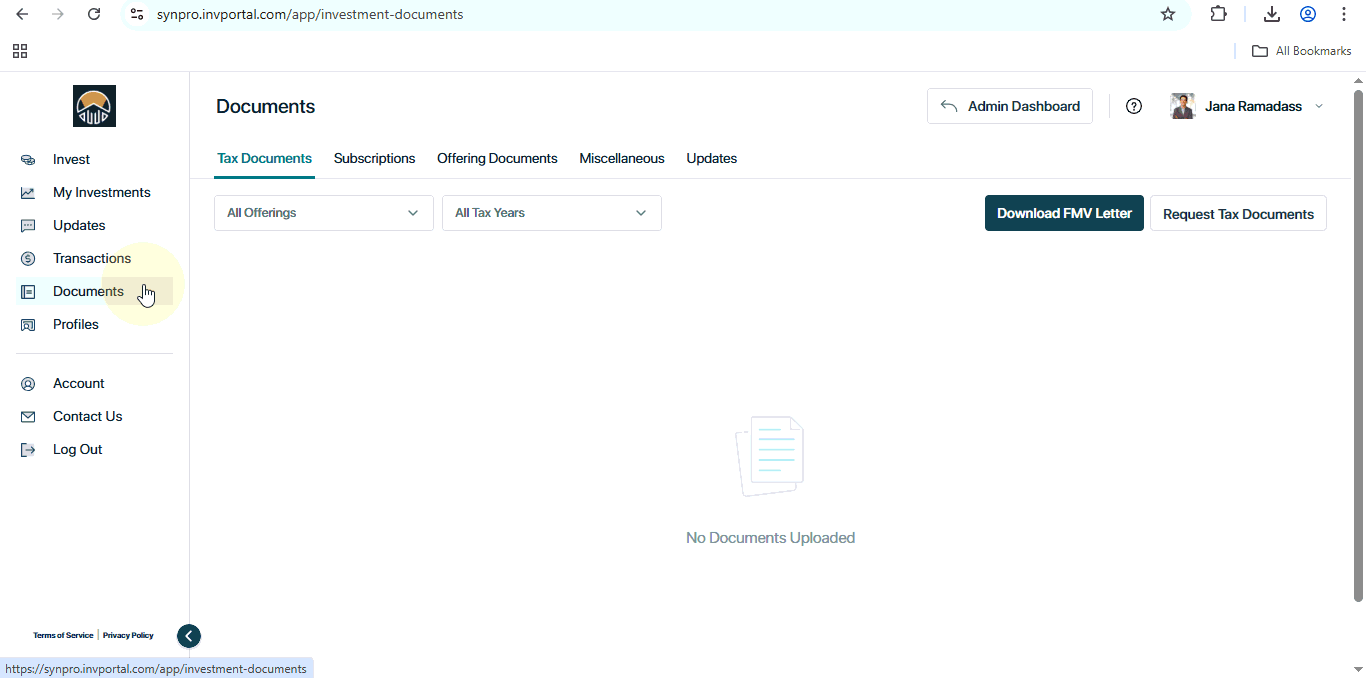The height and width of the screenshot is (678, 1366).
Task: Open the Privacy Policy link
Action: point(128,636)
